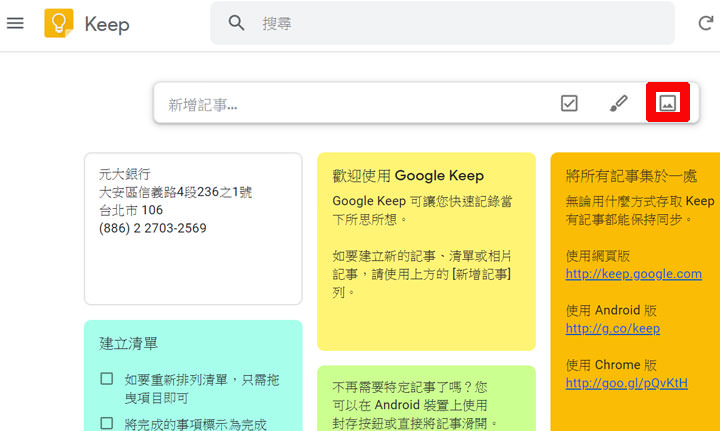This screenshot has height=431, width=720.
Task: Open the green note 不再需要特定記事了嗎
Action: pyautogui.click(x=427, y=398)
